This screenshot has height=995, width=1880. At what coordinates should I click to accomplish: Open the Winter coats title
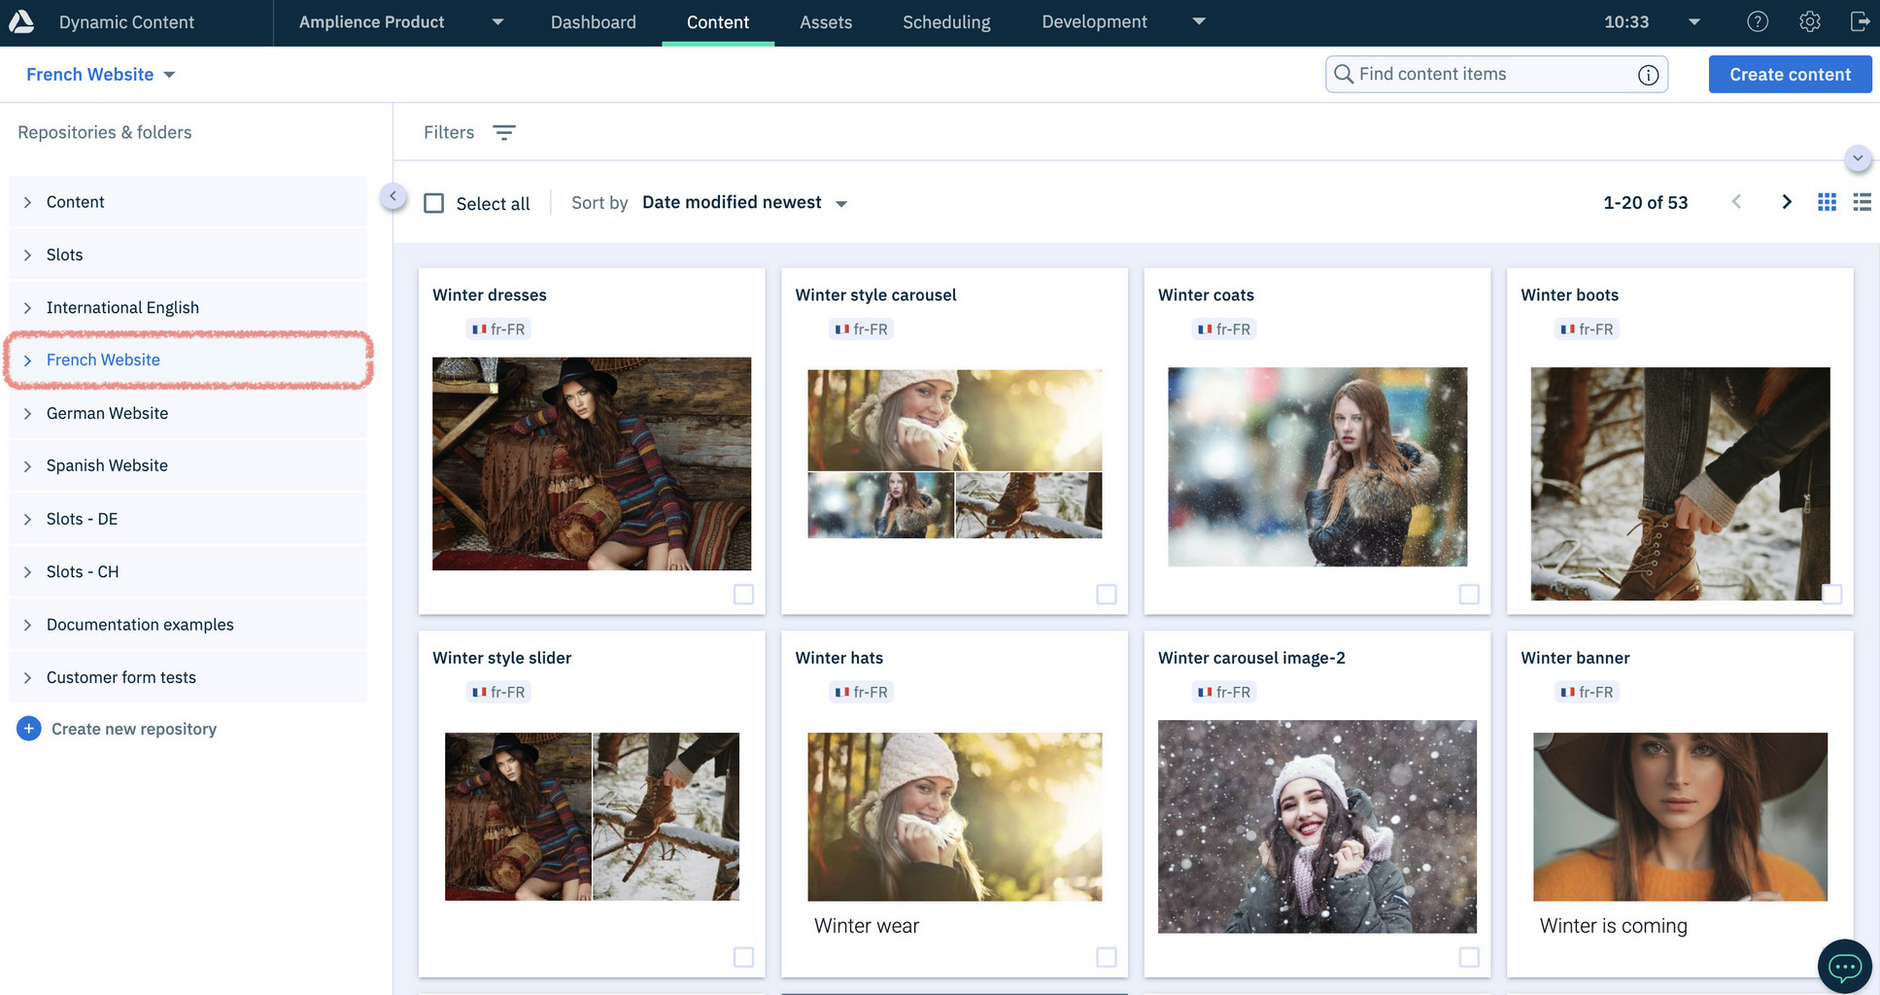1206,295
